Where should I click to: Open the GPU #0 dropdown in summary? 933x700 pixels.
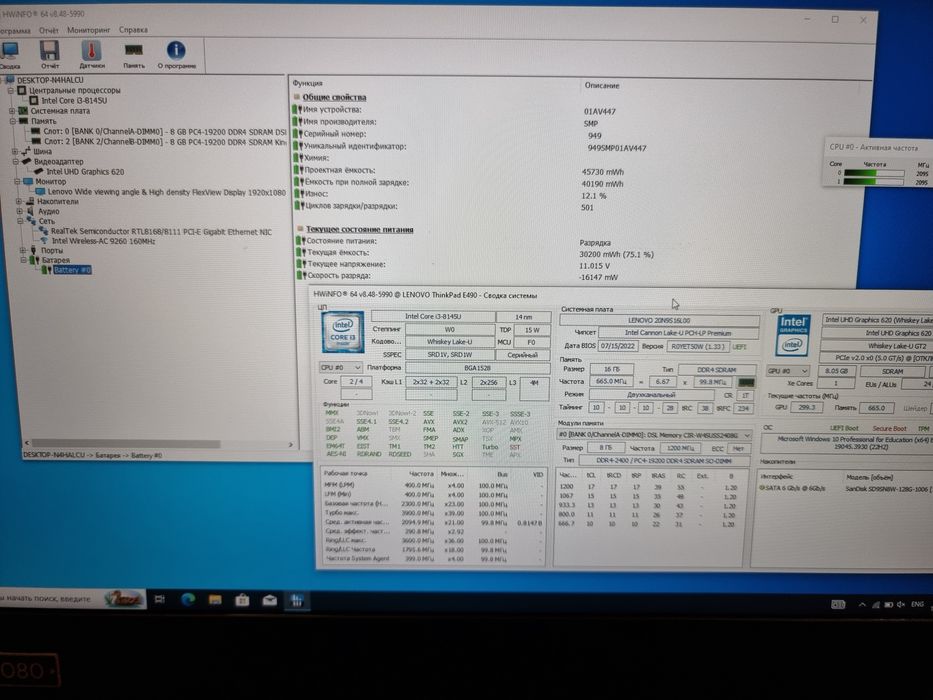pyautogui.click(x=787, y=371)
